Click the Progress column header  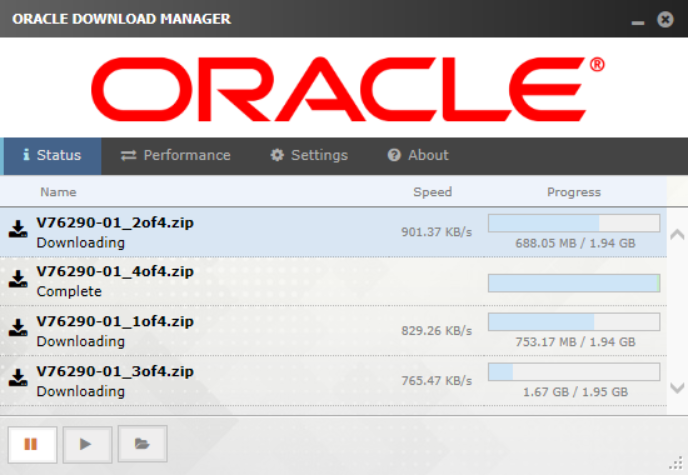point(574,192)
